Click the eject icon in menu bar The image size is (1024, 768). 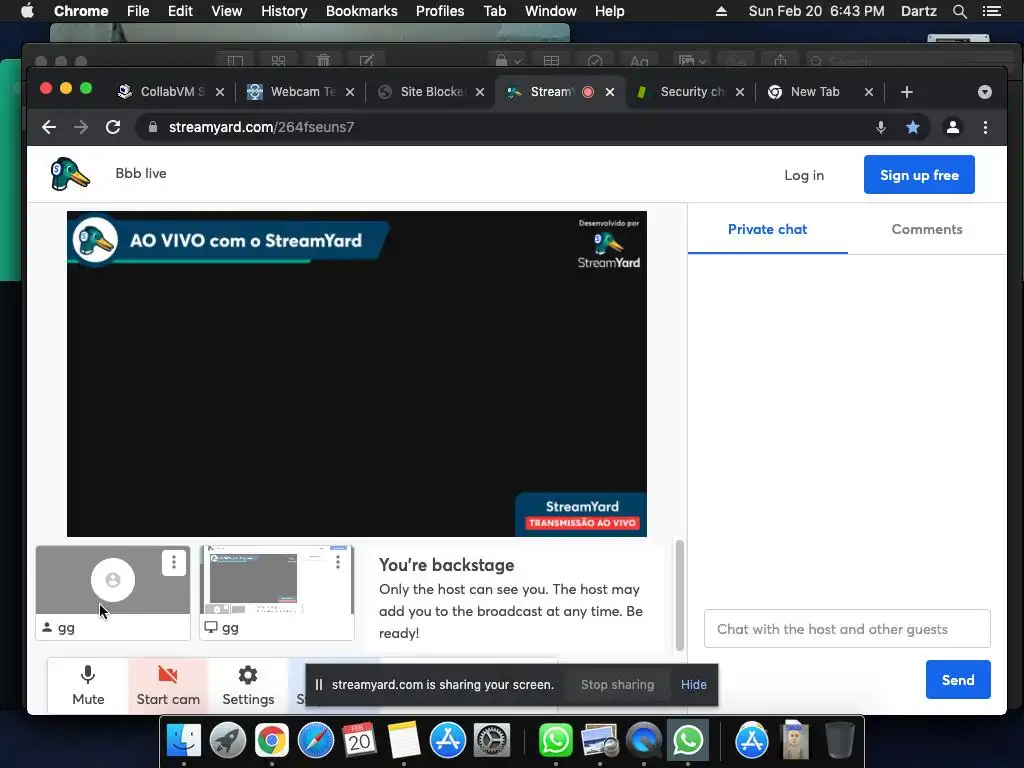tap(721, 11)
